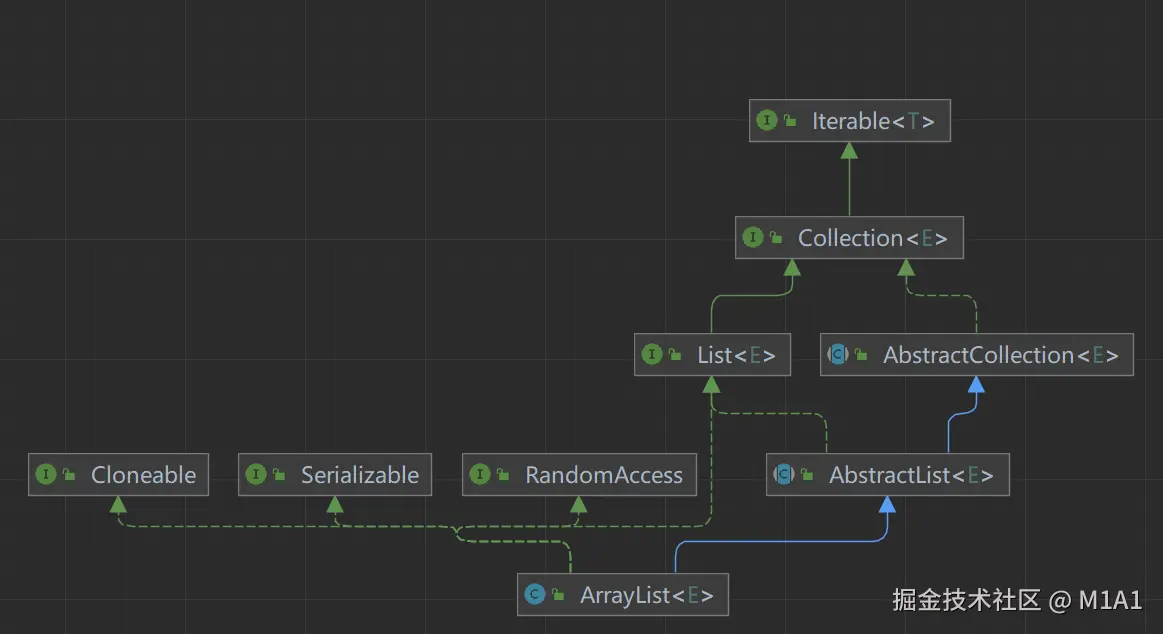Select the Serializable node text
Viewport: 1163px width, 634px height.
click(x=360, y=475)
